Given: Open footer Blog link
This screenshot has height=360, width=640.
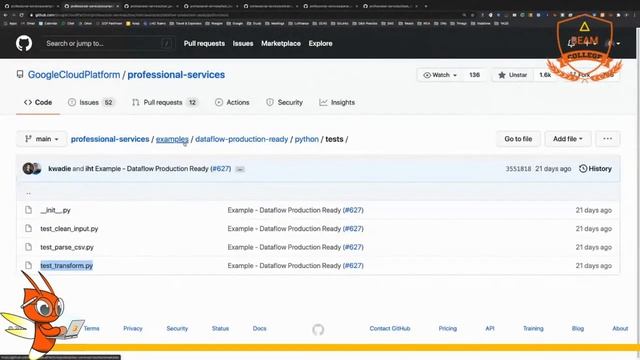Looking at the screenshot, I should [578, 328].
